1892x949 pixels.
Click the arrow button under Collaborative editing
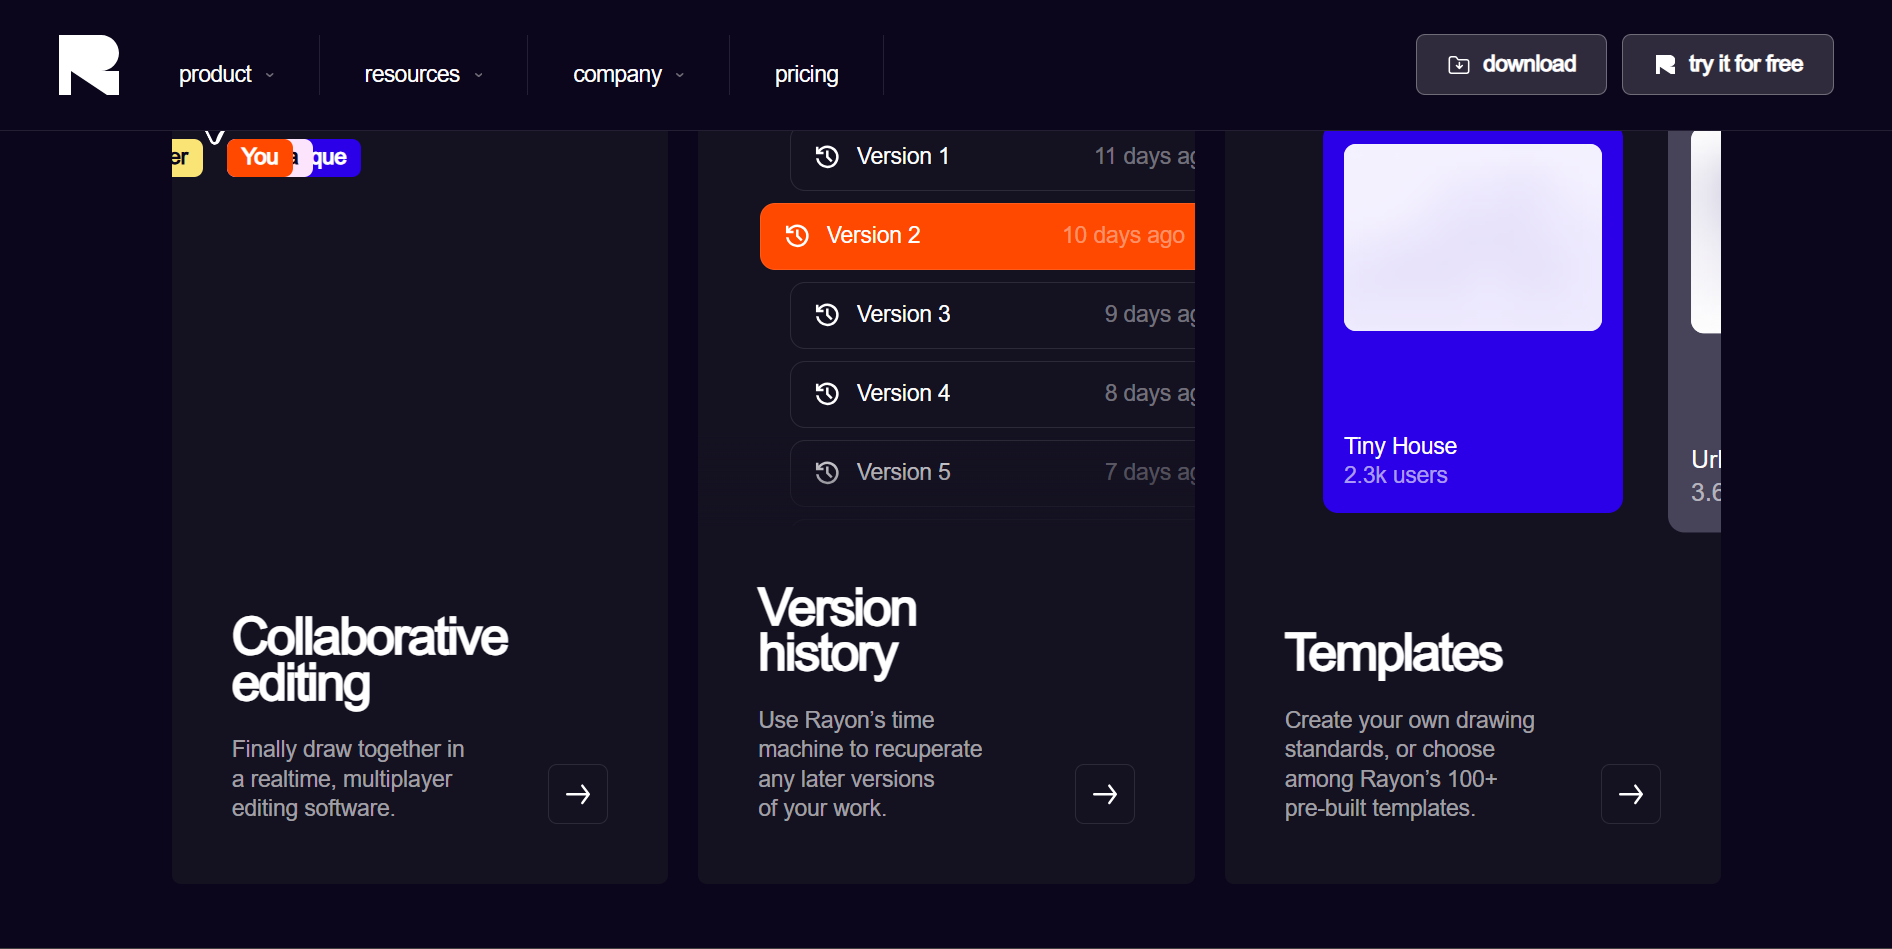coord(578,794)
